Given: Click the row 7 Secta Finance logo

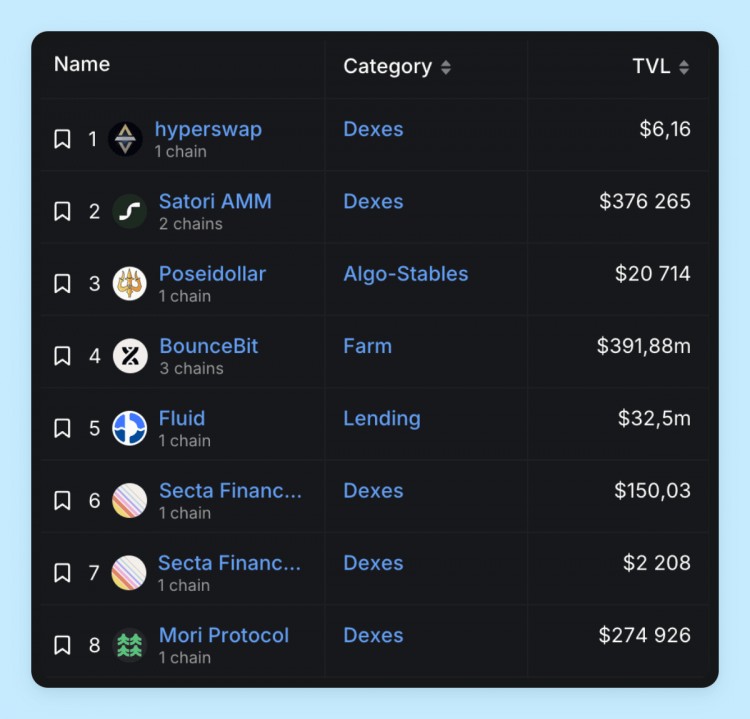Looking at the screenshot, I should pos(129,572).
